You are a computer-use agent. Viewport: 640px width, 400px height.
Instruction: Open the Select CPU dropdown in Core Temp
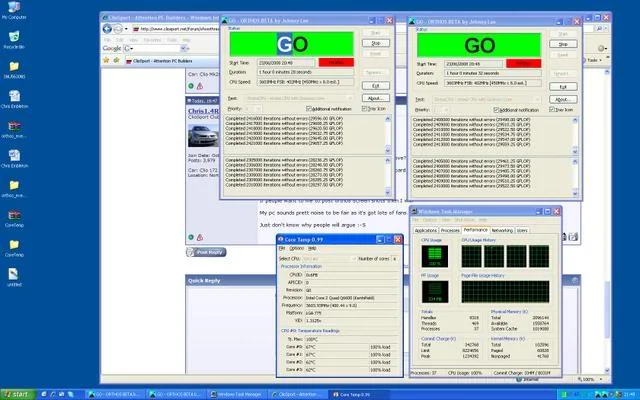pos(353,259)
